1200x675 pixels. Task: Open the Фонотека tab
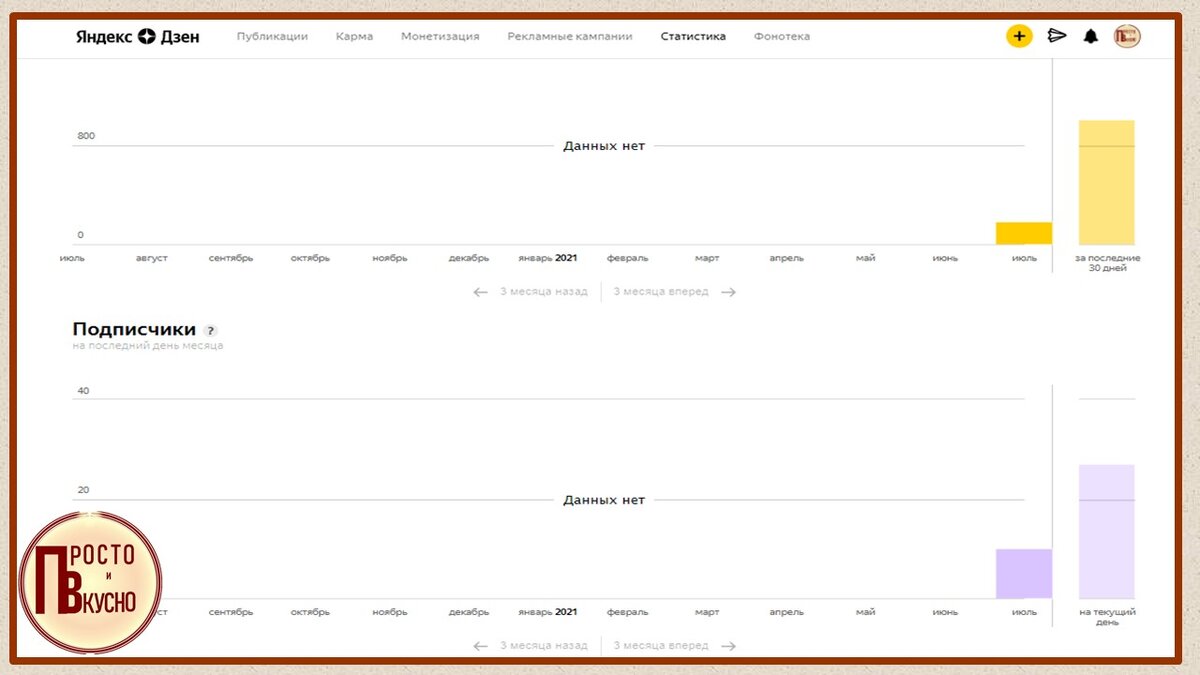(x=782, y=36)
